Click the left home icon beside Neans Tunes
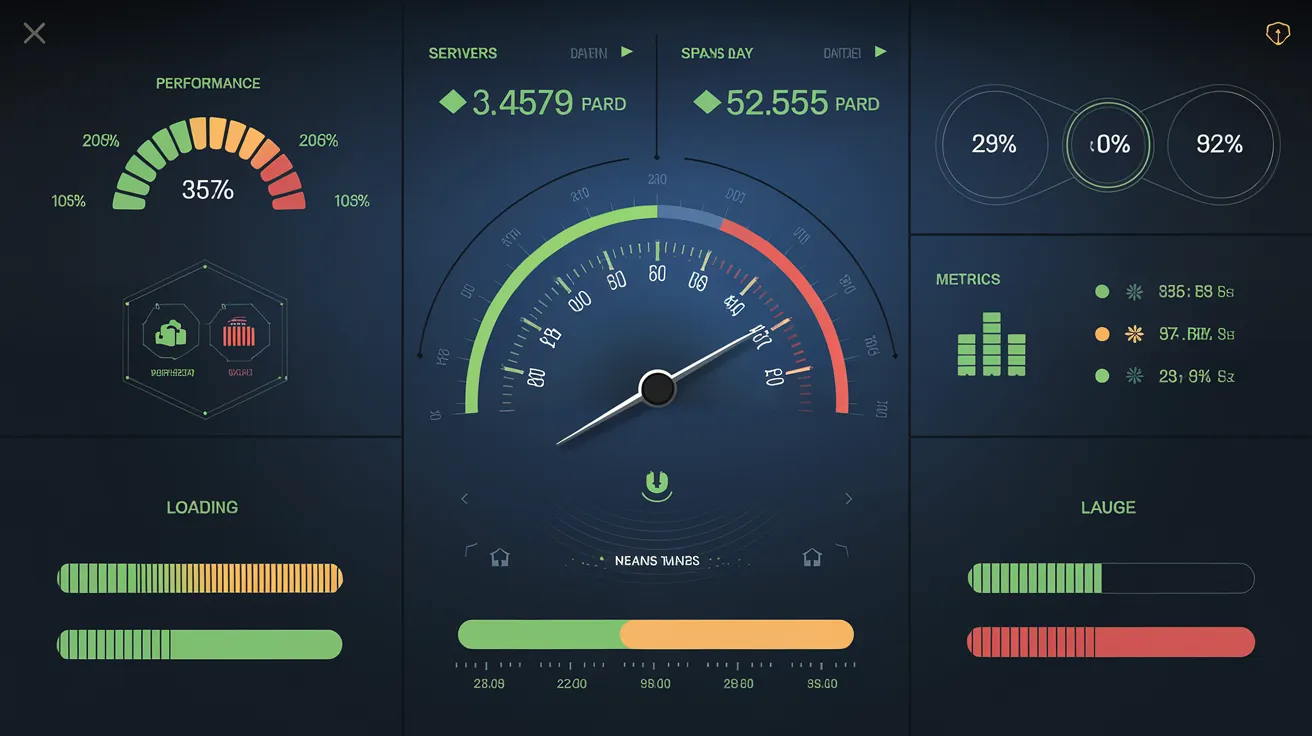 click(x=500, y=557)
